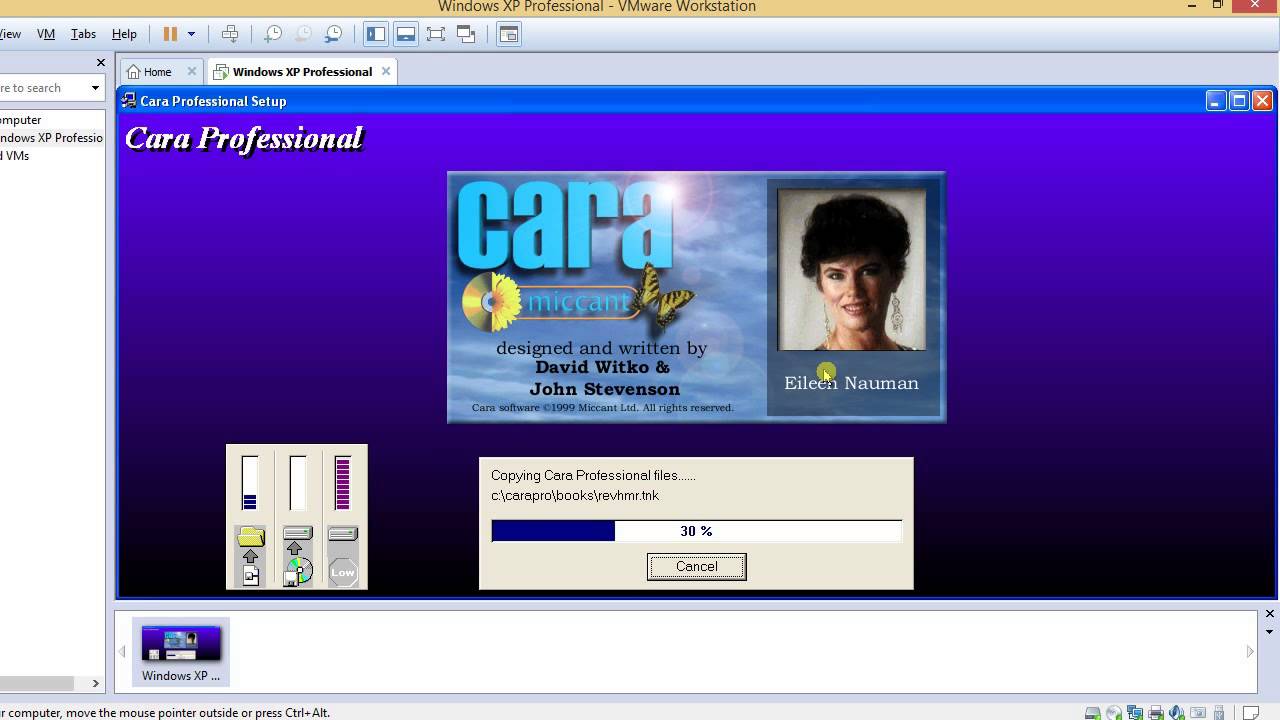1280x720 pixels.
Task: Click the purple disk space gauge
Action: pos(343,483)
